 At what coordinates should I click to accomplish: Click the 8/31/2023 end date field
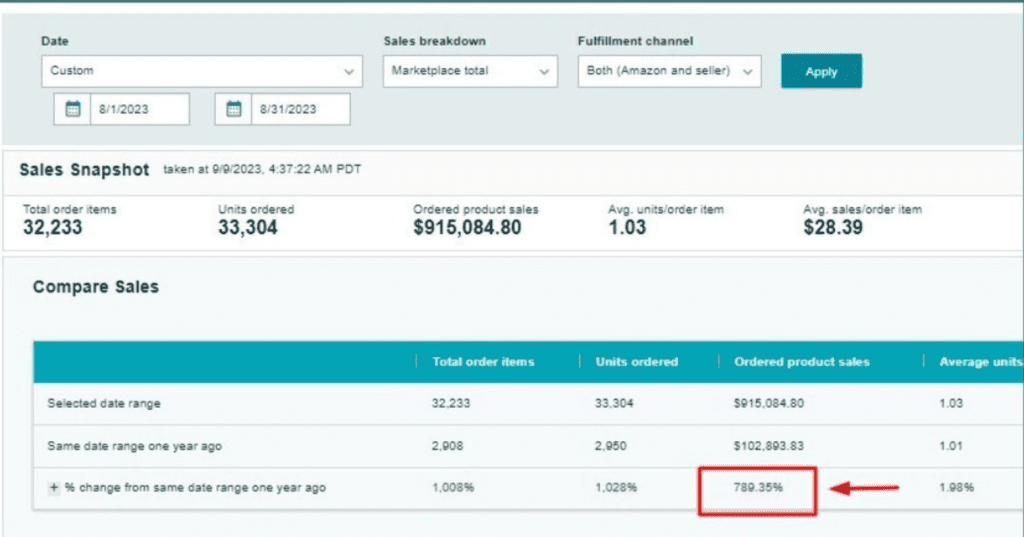click(x=299, y=110)
